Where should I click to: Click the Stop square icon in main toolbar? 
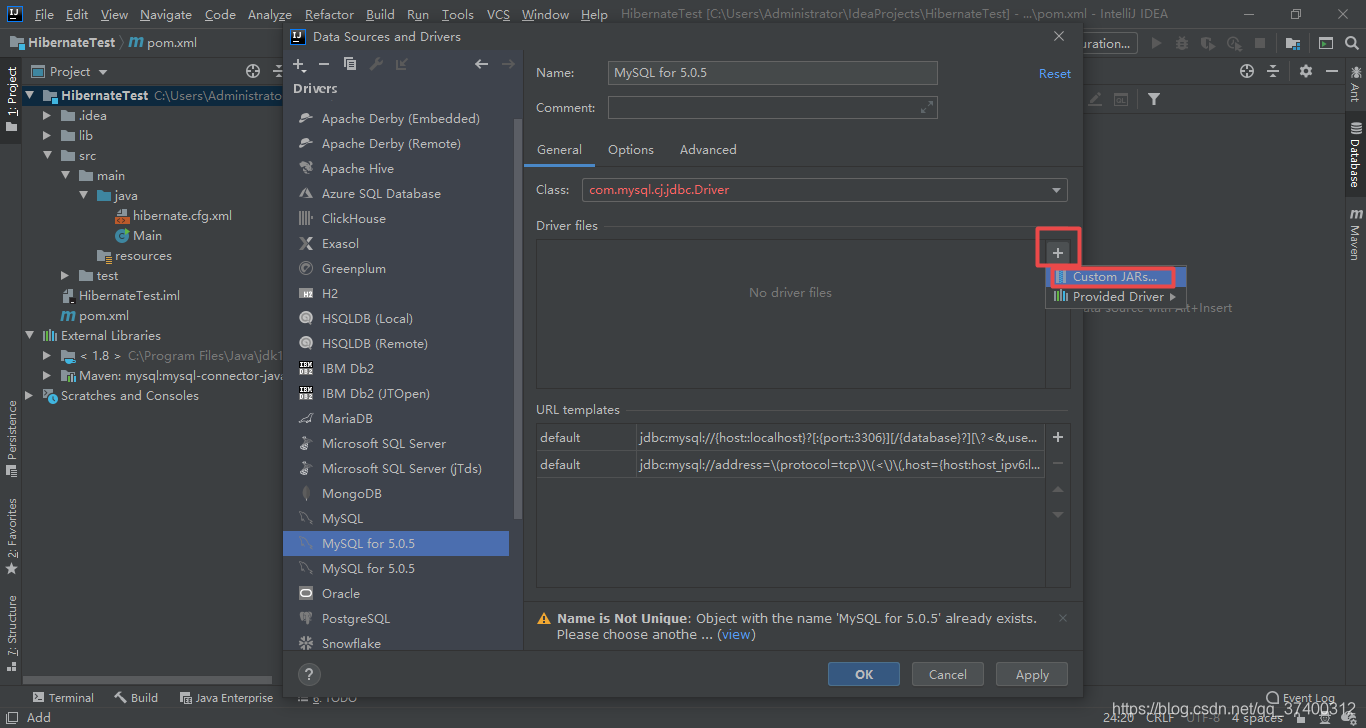[x=1260, y=43]
